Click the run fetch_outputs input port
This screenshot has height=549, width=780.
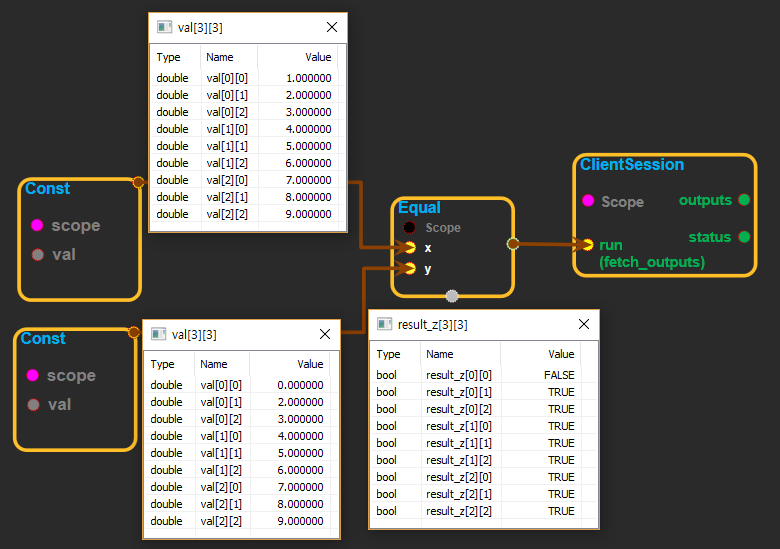588,244
